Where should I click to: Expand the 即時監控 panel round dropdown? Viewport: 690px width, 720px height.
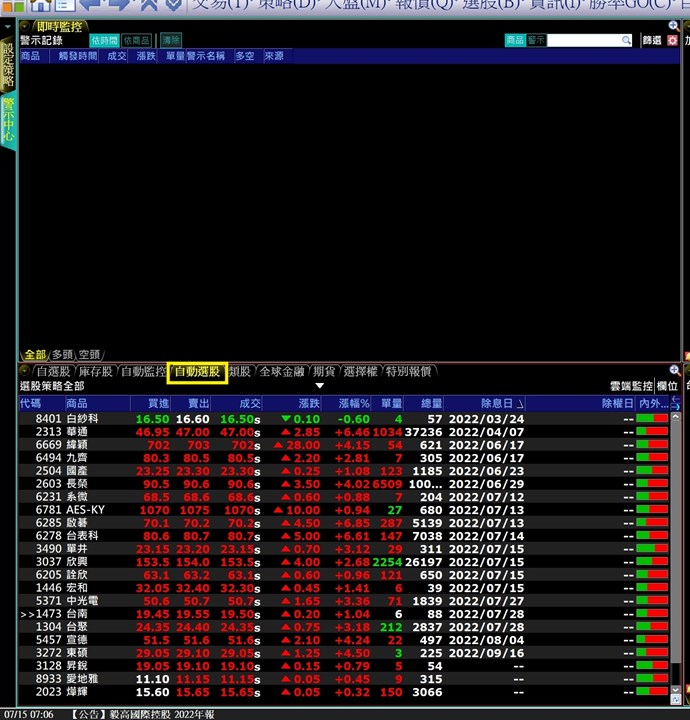(x=25, y=27)
